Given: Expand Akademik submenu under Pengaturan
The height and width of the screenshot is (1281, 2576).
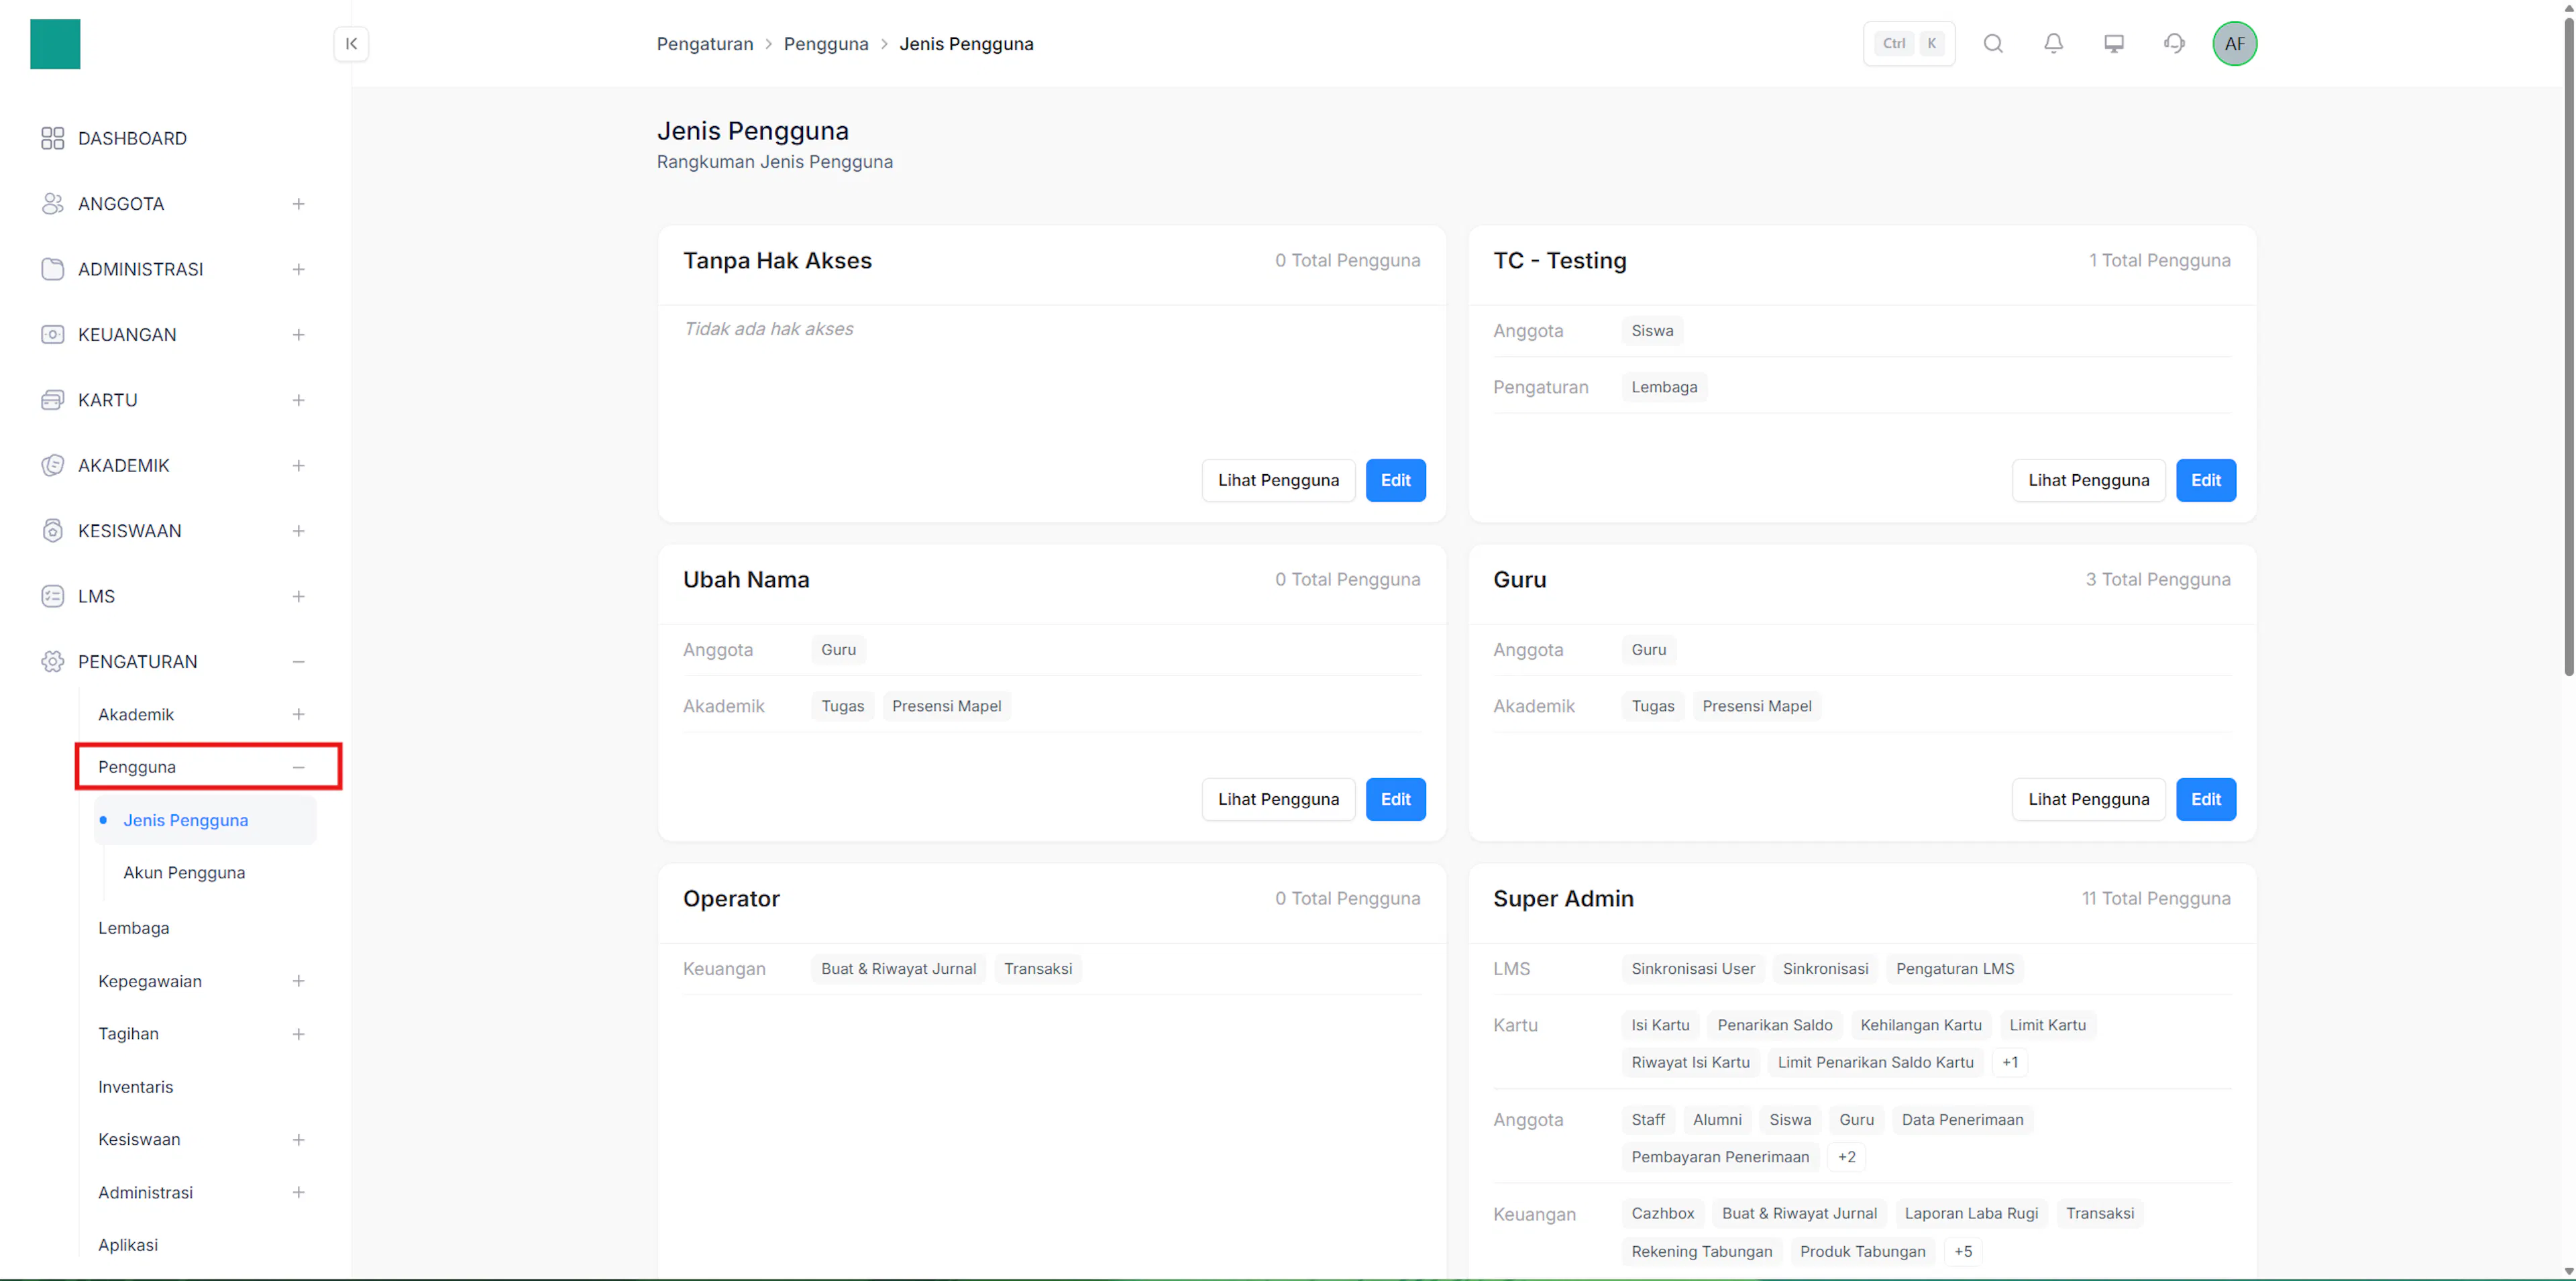Looking at the screenshot, I should coord(298,714).
